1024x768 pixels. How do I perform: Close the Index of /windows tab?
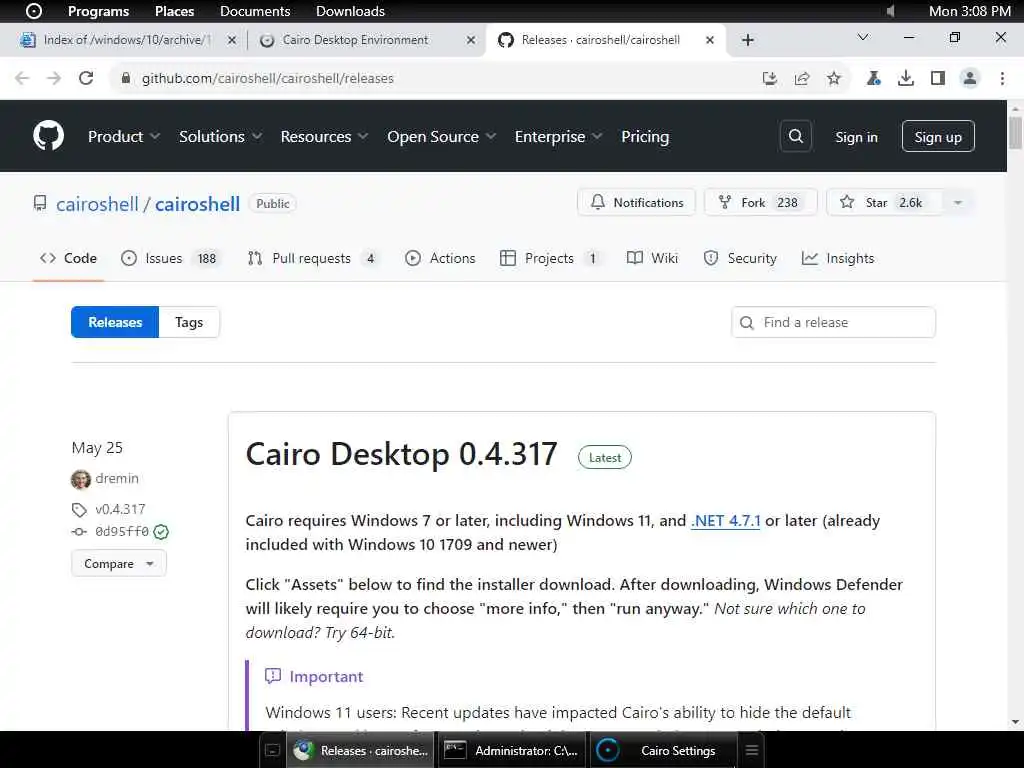click(232, 40)
